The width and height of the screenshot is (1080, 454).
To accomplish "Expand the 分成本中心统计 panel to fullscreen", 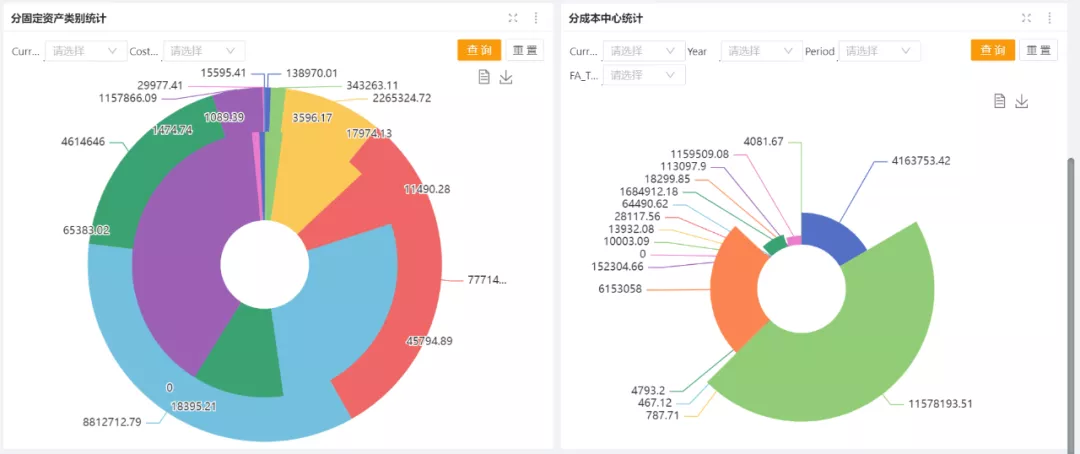I will [1026, 18].
